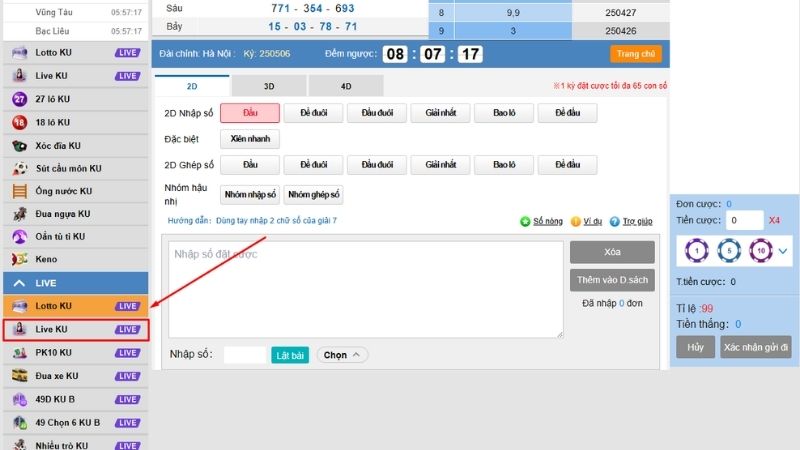
Task: Enable the Xiên nhanh special option
Action: coord(249,139)
